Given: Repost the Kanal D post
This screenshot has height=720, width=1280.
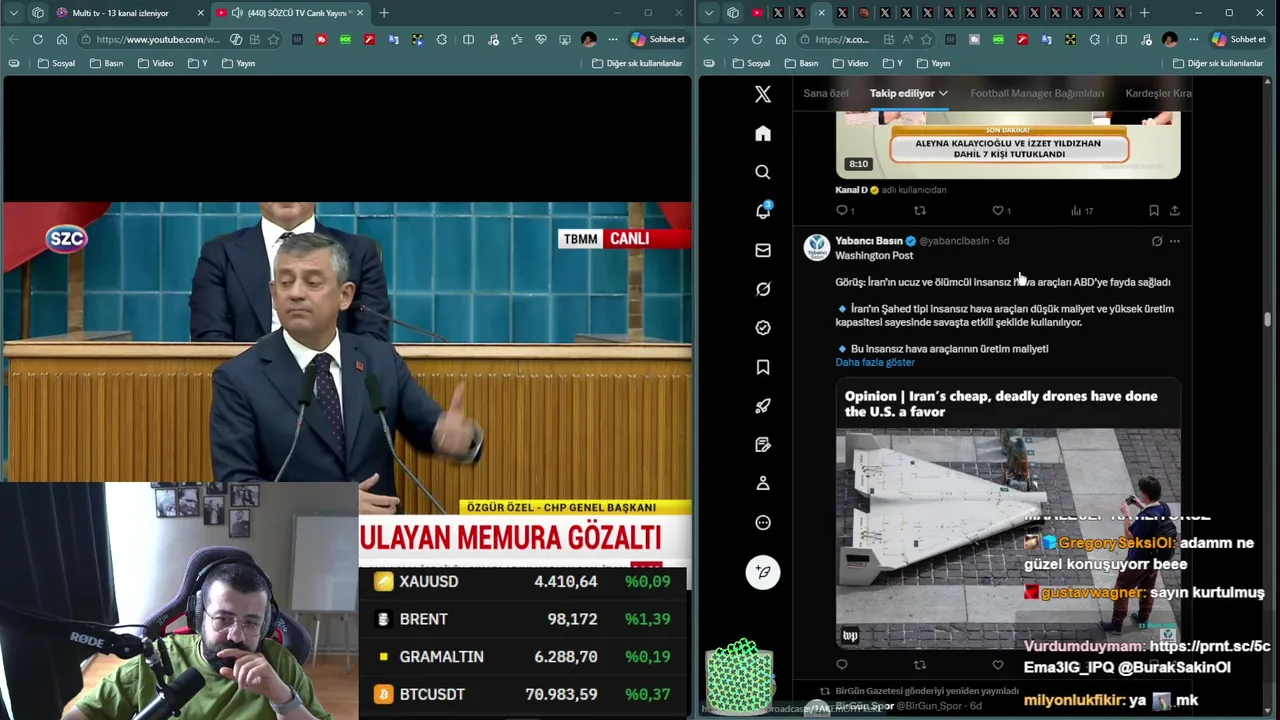Looking at the screenshot, I should pos(920,210).
